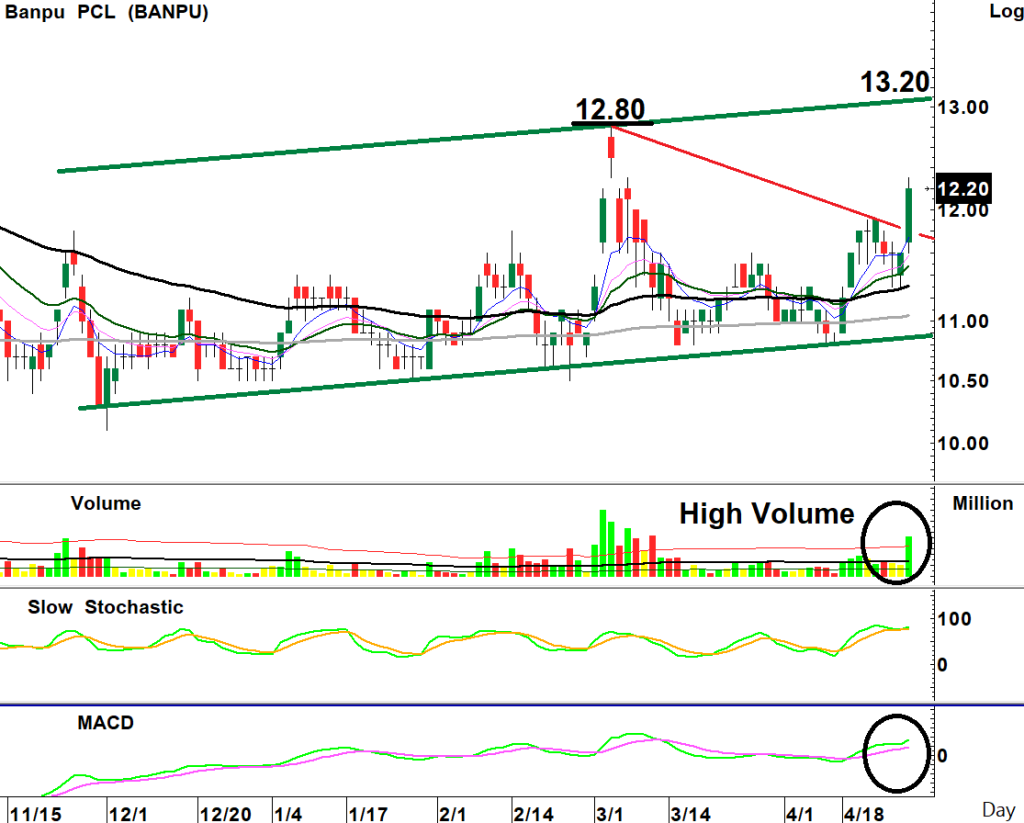Click the 11.00 price axis label
The width and height of the screenshot is (1024, 823).
click(963, 321)
